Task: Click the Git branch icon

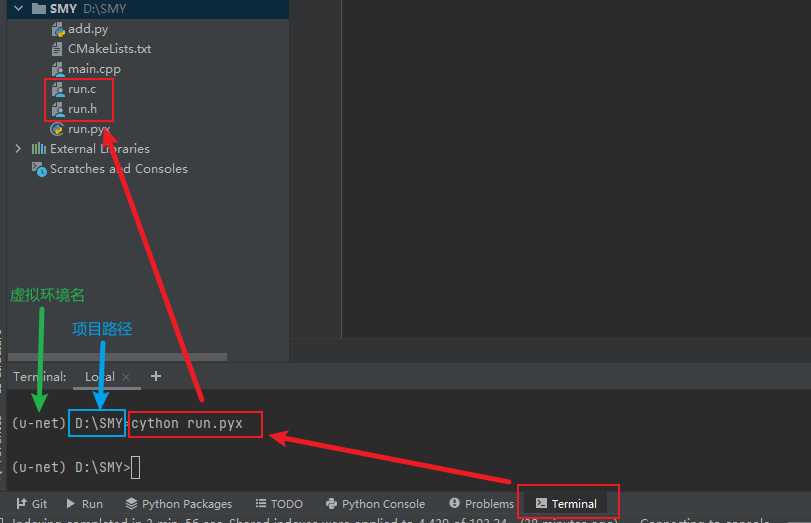Action: (21, 503)
